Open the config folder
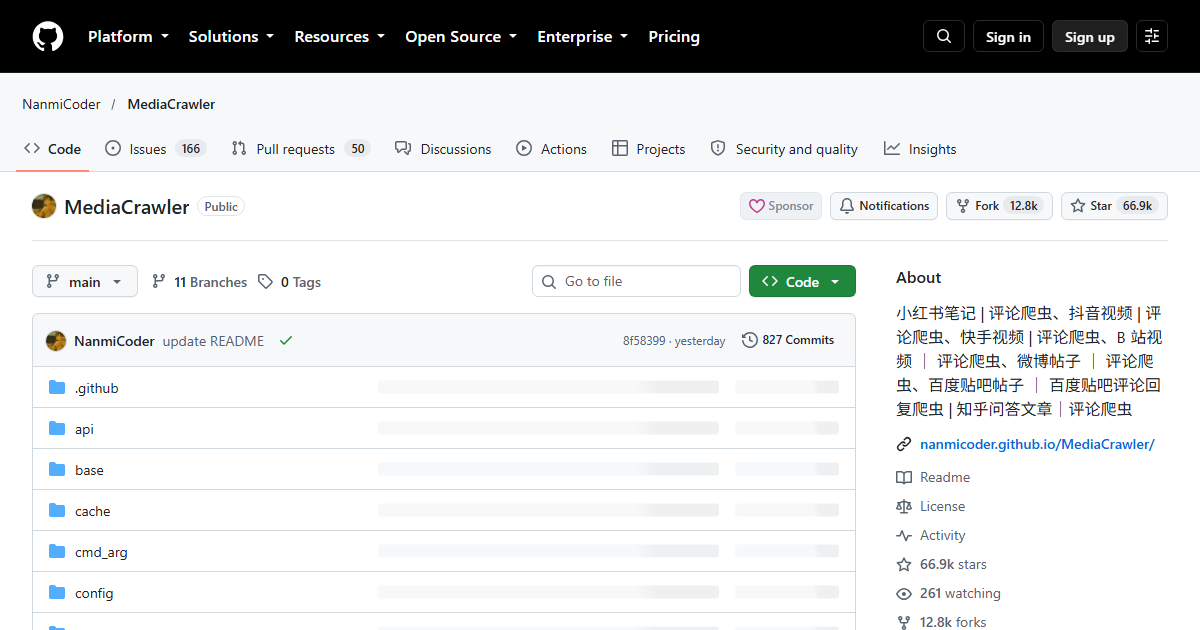Image resolution: width=1200 pixels, height=630 pixels. point(94,593)
